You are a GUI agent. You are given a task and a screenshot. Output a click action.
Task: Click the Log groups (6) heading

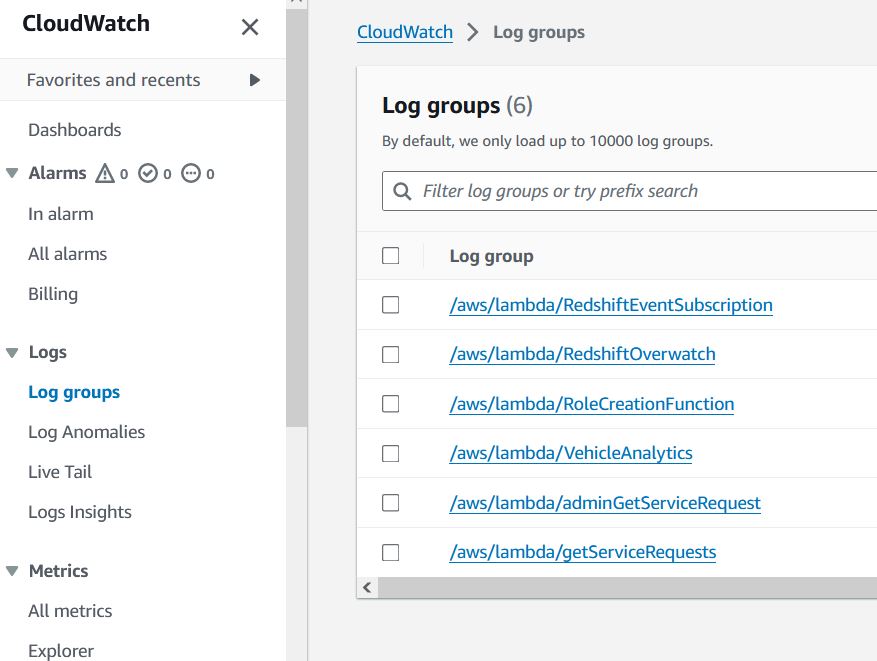[457, 105]
